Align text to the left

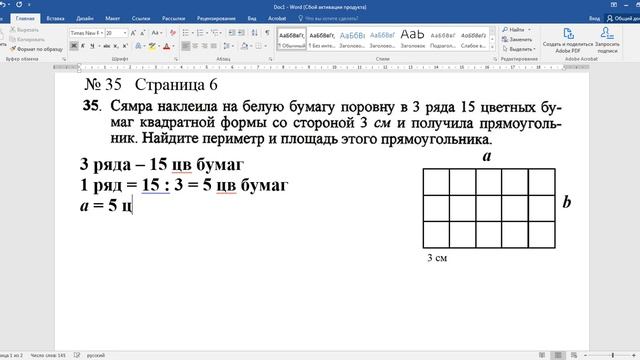pyautogui.click(x=186, y=46)
